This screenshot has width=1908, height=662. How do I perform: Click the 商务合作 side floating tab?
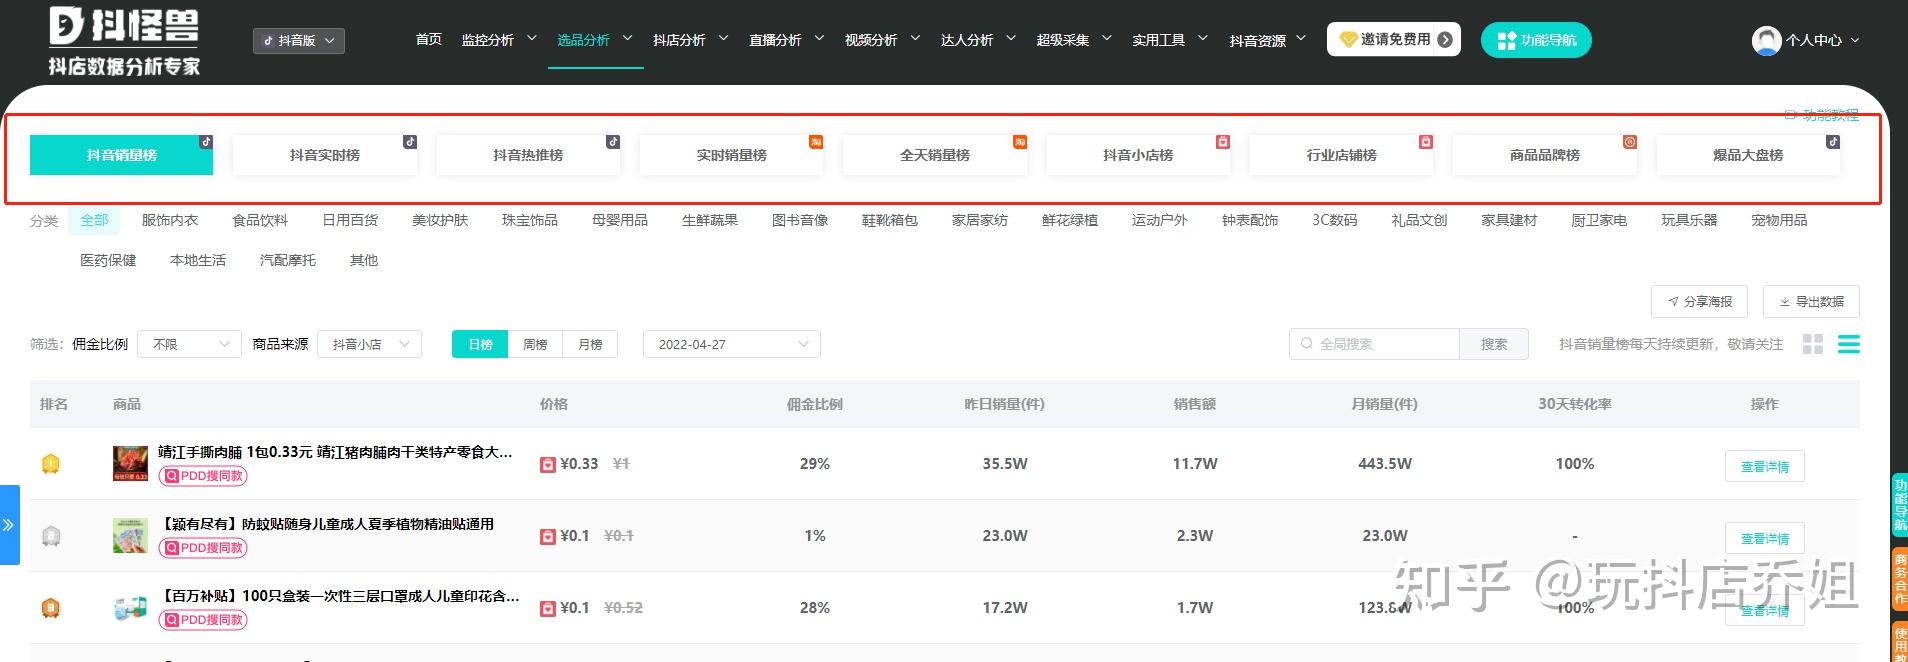1899,578
